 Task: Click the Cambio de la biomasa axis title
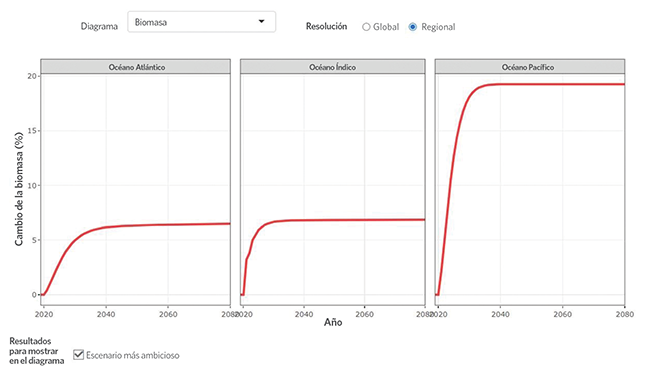(x=19, y=189)
